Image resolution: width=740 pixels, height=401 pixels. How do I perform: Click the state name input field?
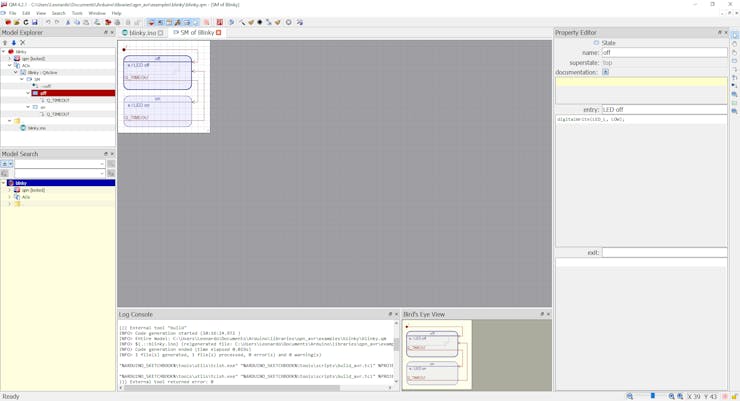(663, 53)
